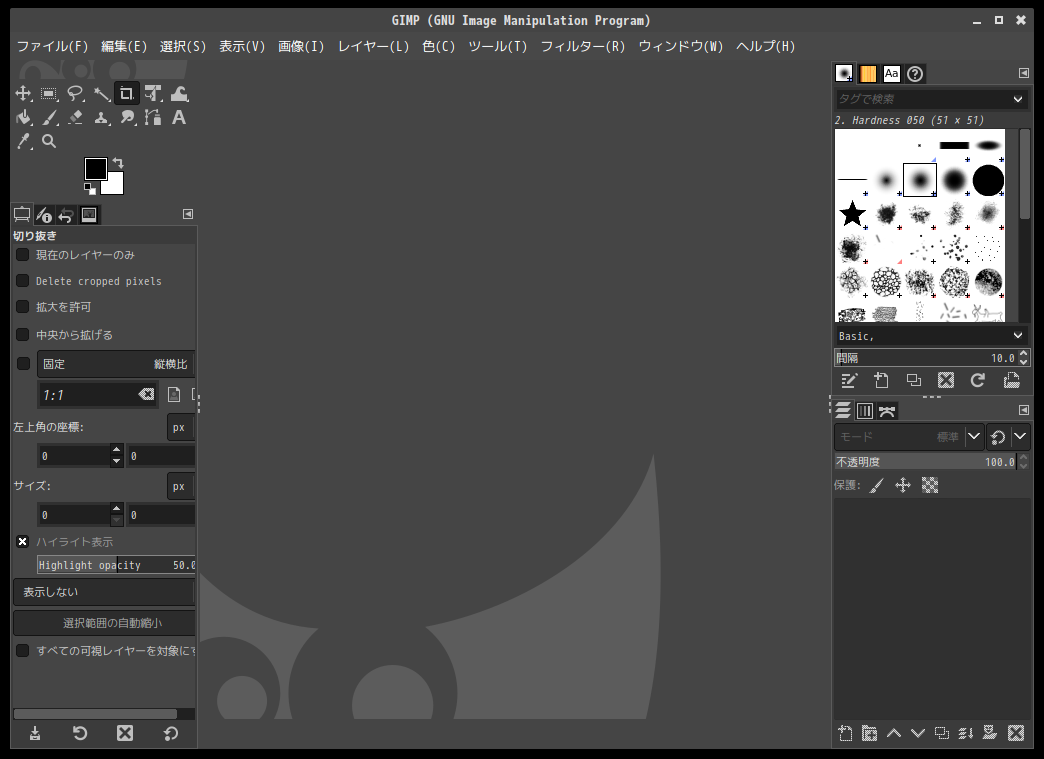Toggle the 固定 fixed aspect checkbox
1044x759 pixels.
pos(23,363)
